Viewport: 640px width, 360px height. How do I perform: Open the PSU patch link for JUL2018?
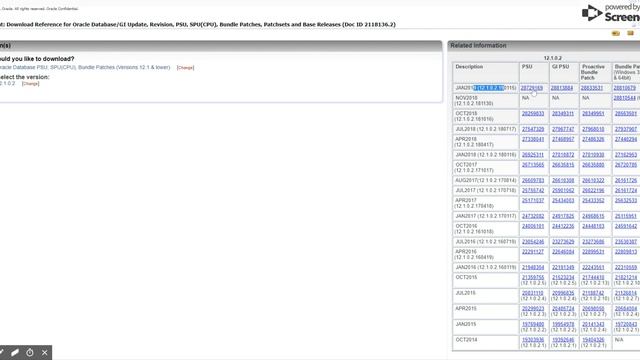click(533, 129)
